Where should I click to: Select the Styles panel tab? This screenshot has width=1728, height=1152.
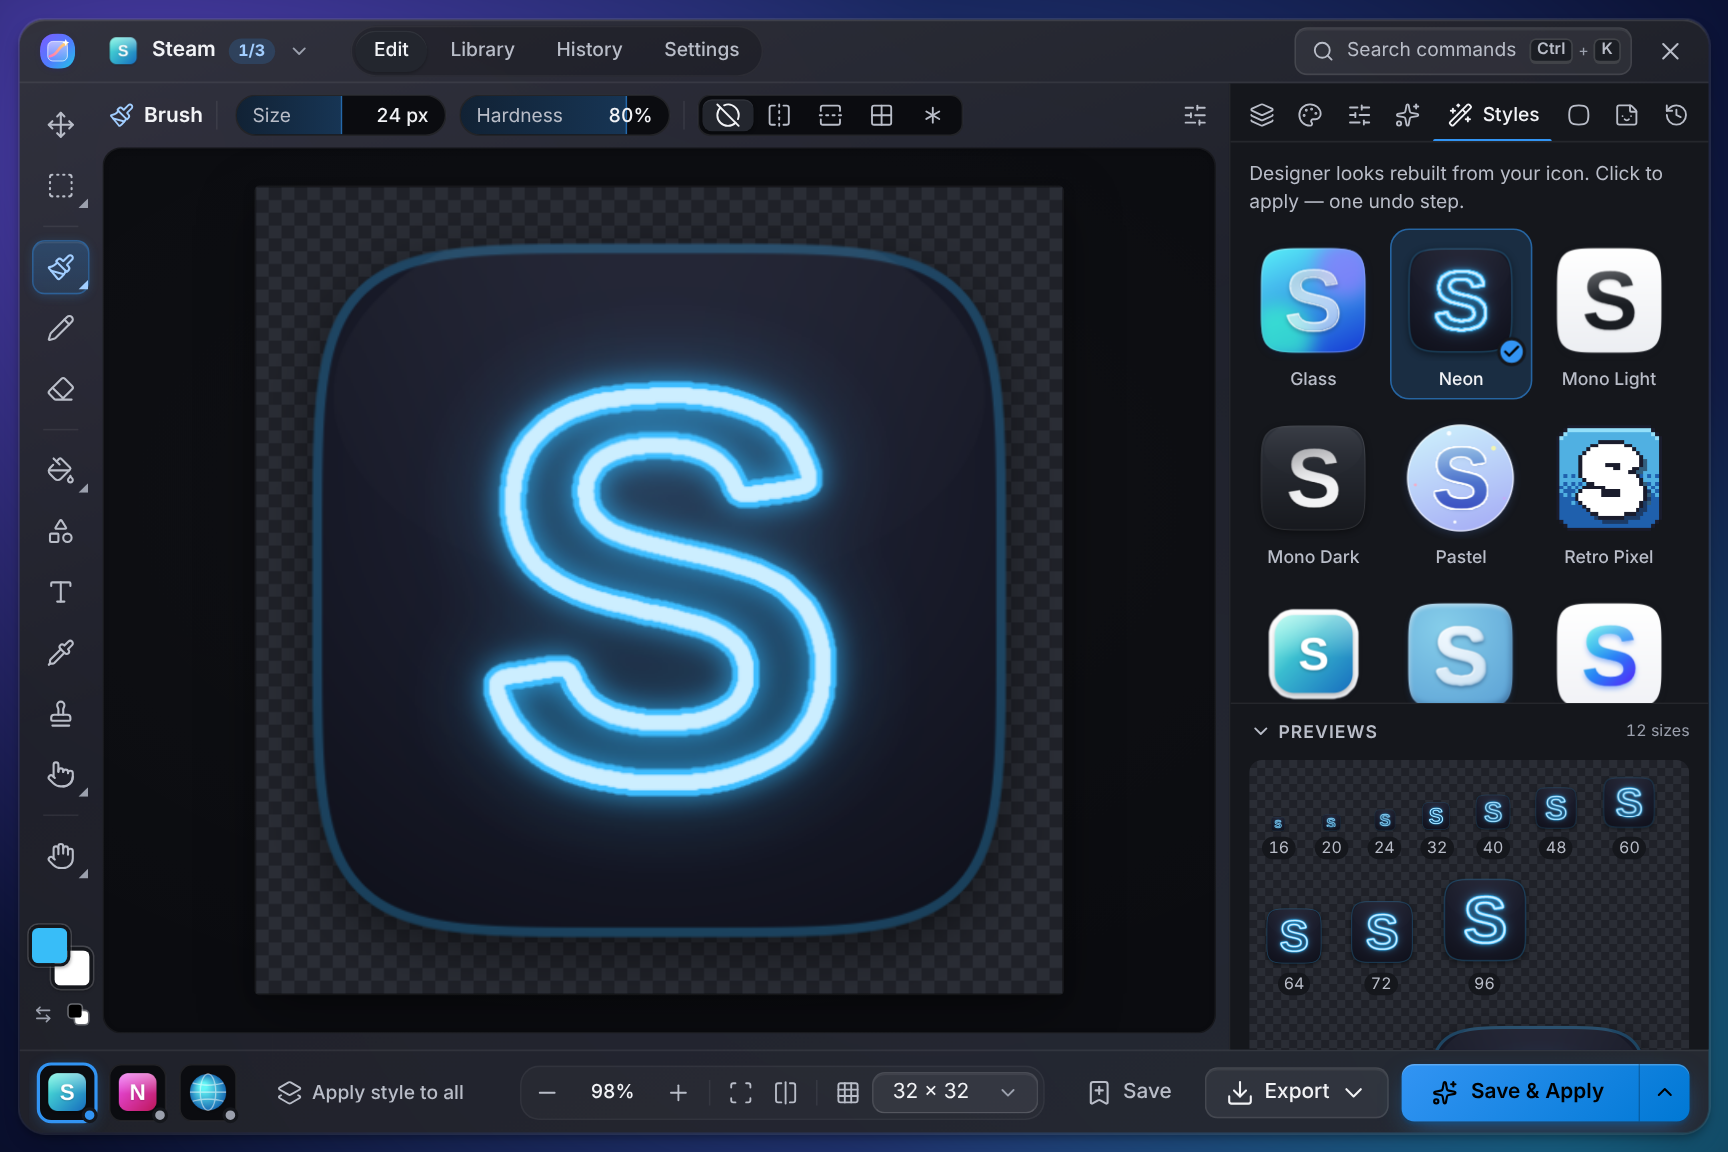(x=1493, y=115)
